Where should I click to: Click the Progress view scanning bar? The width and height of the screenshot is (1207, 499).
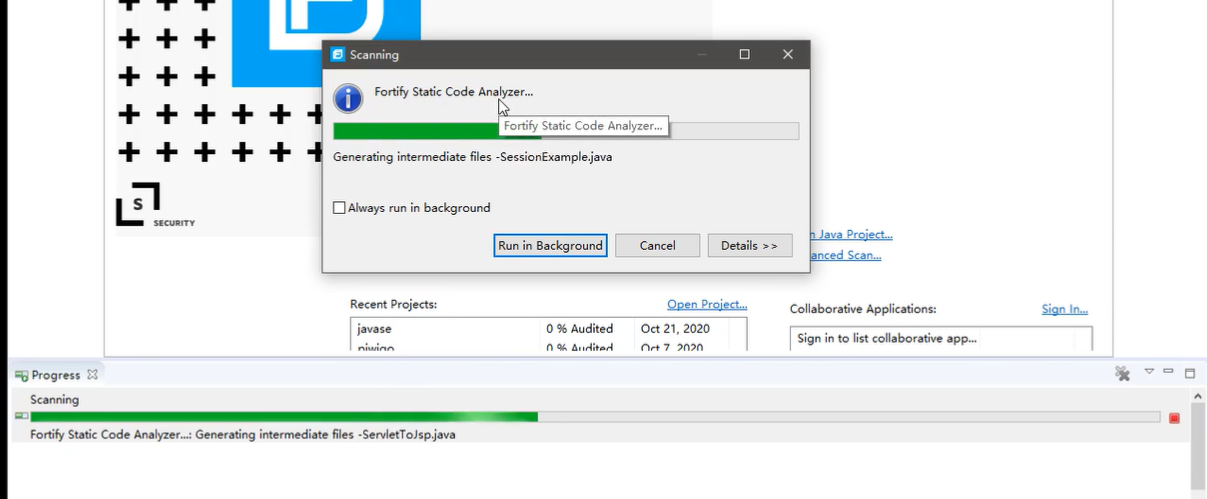[x=595, y=417]
